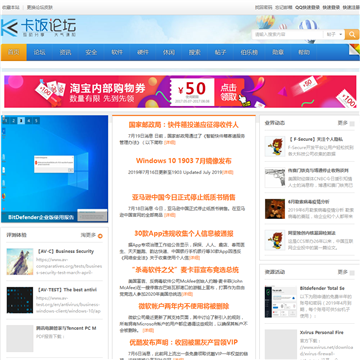
Task: Click the 卡饭论坛 logo
Action: (x=38, y=27)
